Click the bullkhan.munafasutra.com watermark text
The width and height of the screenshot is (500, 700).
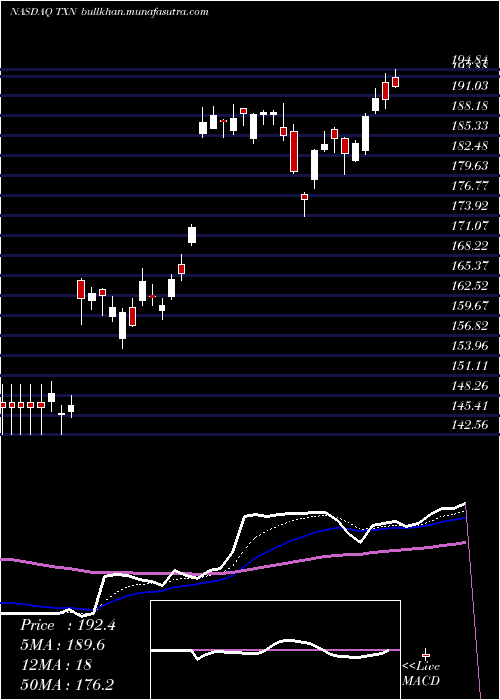[146, 11]
